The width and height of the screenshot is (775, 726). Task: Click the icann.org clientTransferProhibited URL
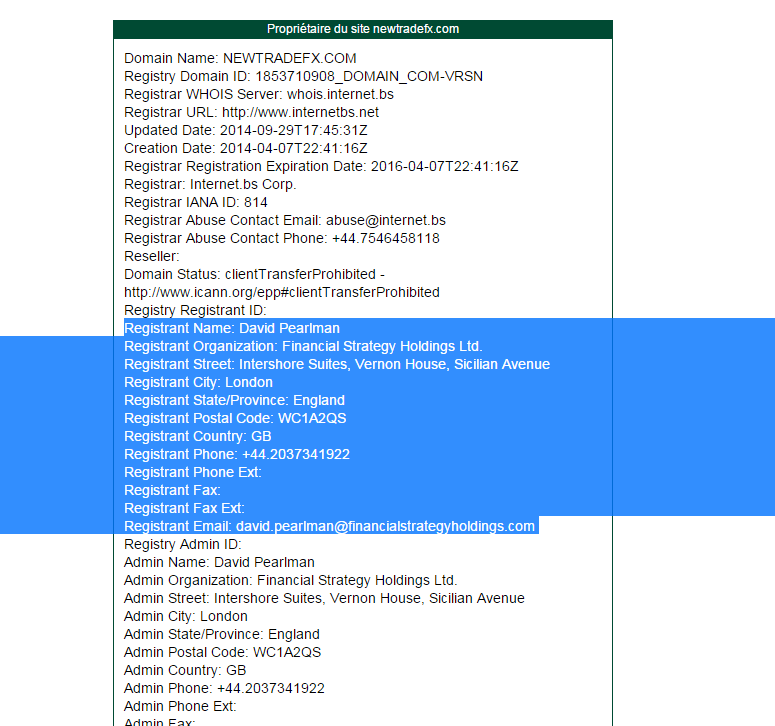pos(282,292)
